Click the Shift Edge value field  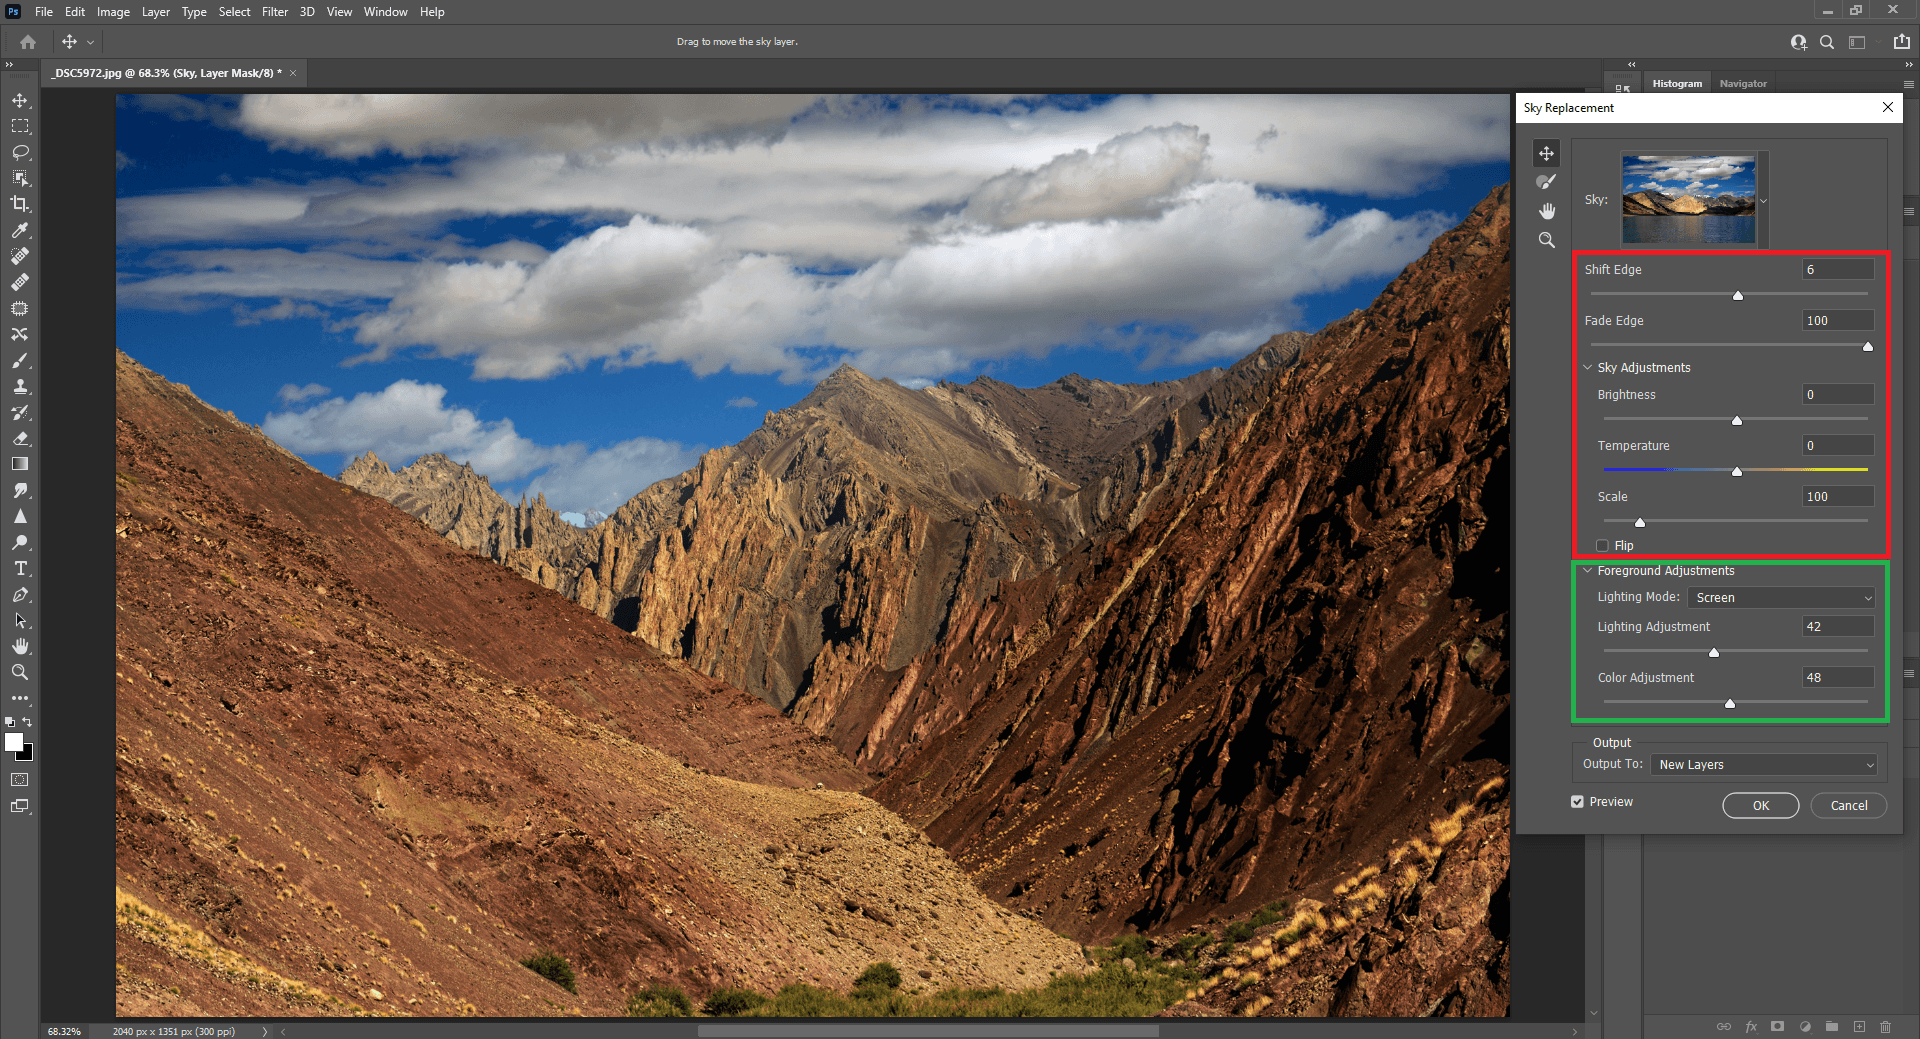pyautogui.click(x=1837, y=270)
